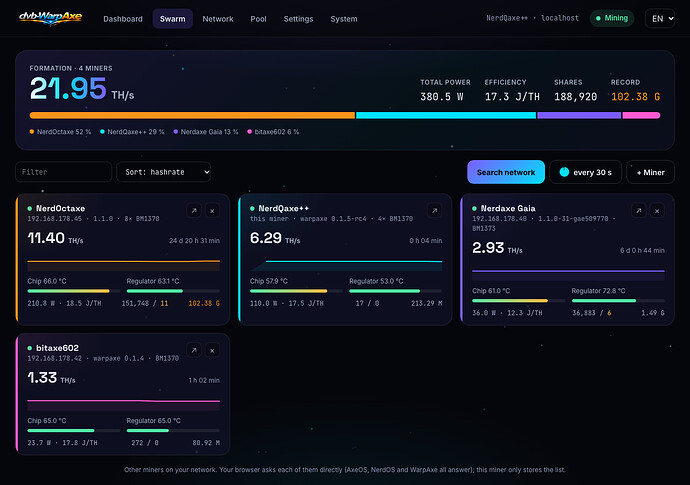
Task: Remove NerdOctaxe from the swarm
Action: point(213,211)
